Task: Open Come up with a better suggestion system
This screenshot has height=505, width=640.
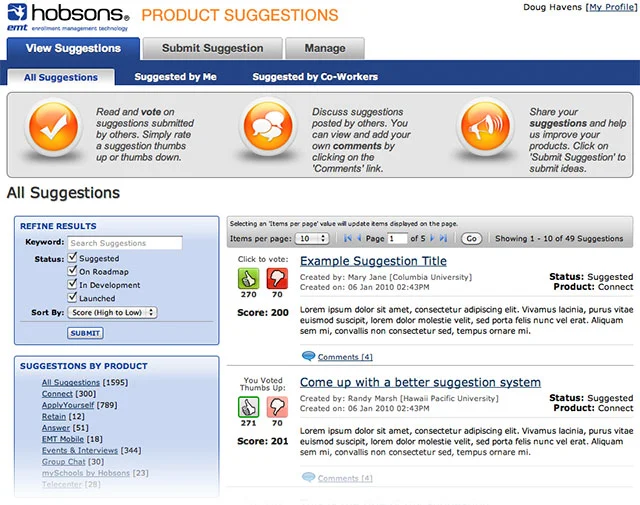Action: (420, 382)
